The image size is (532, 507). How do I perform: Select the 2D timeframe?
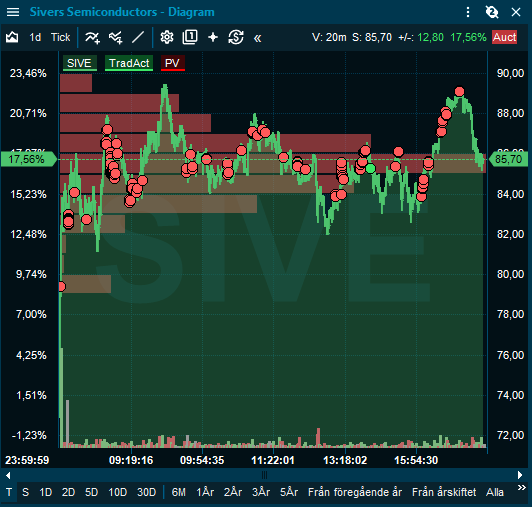68,492
